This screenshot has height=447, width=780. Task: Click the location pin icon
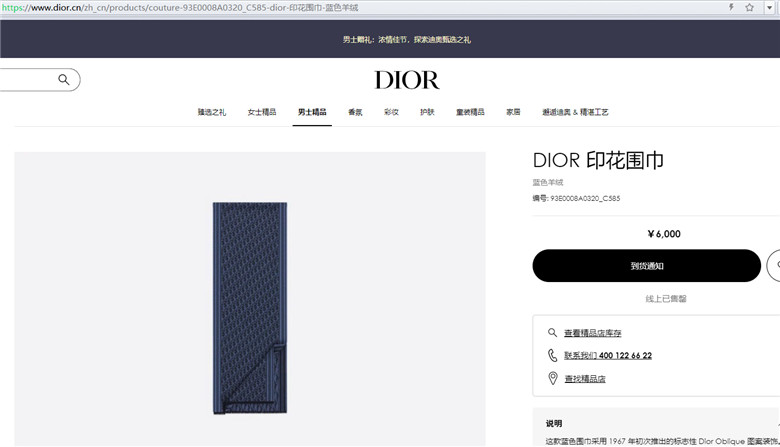553,378
